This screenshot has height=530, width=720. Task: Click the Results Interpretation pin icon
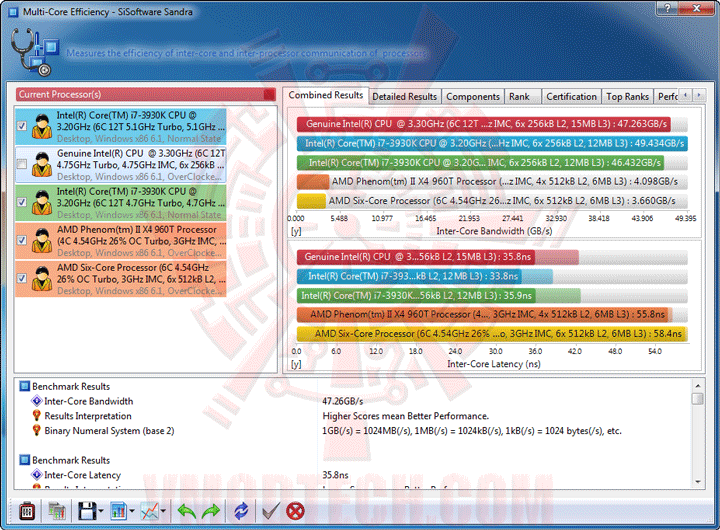[x=36, y=416]
